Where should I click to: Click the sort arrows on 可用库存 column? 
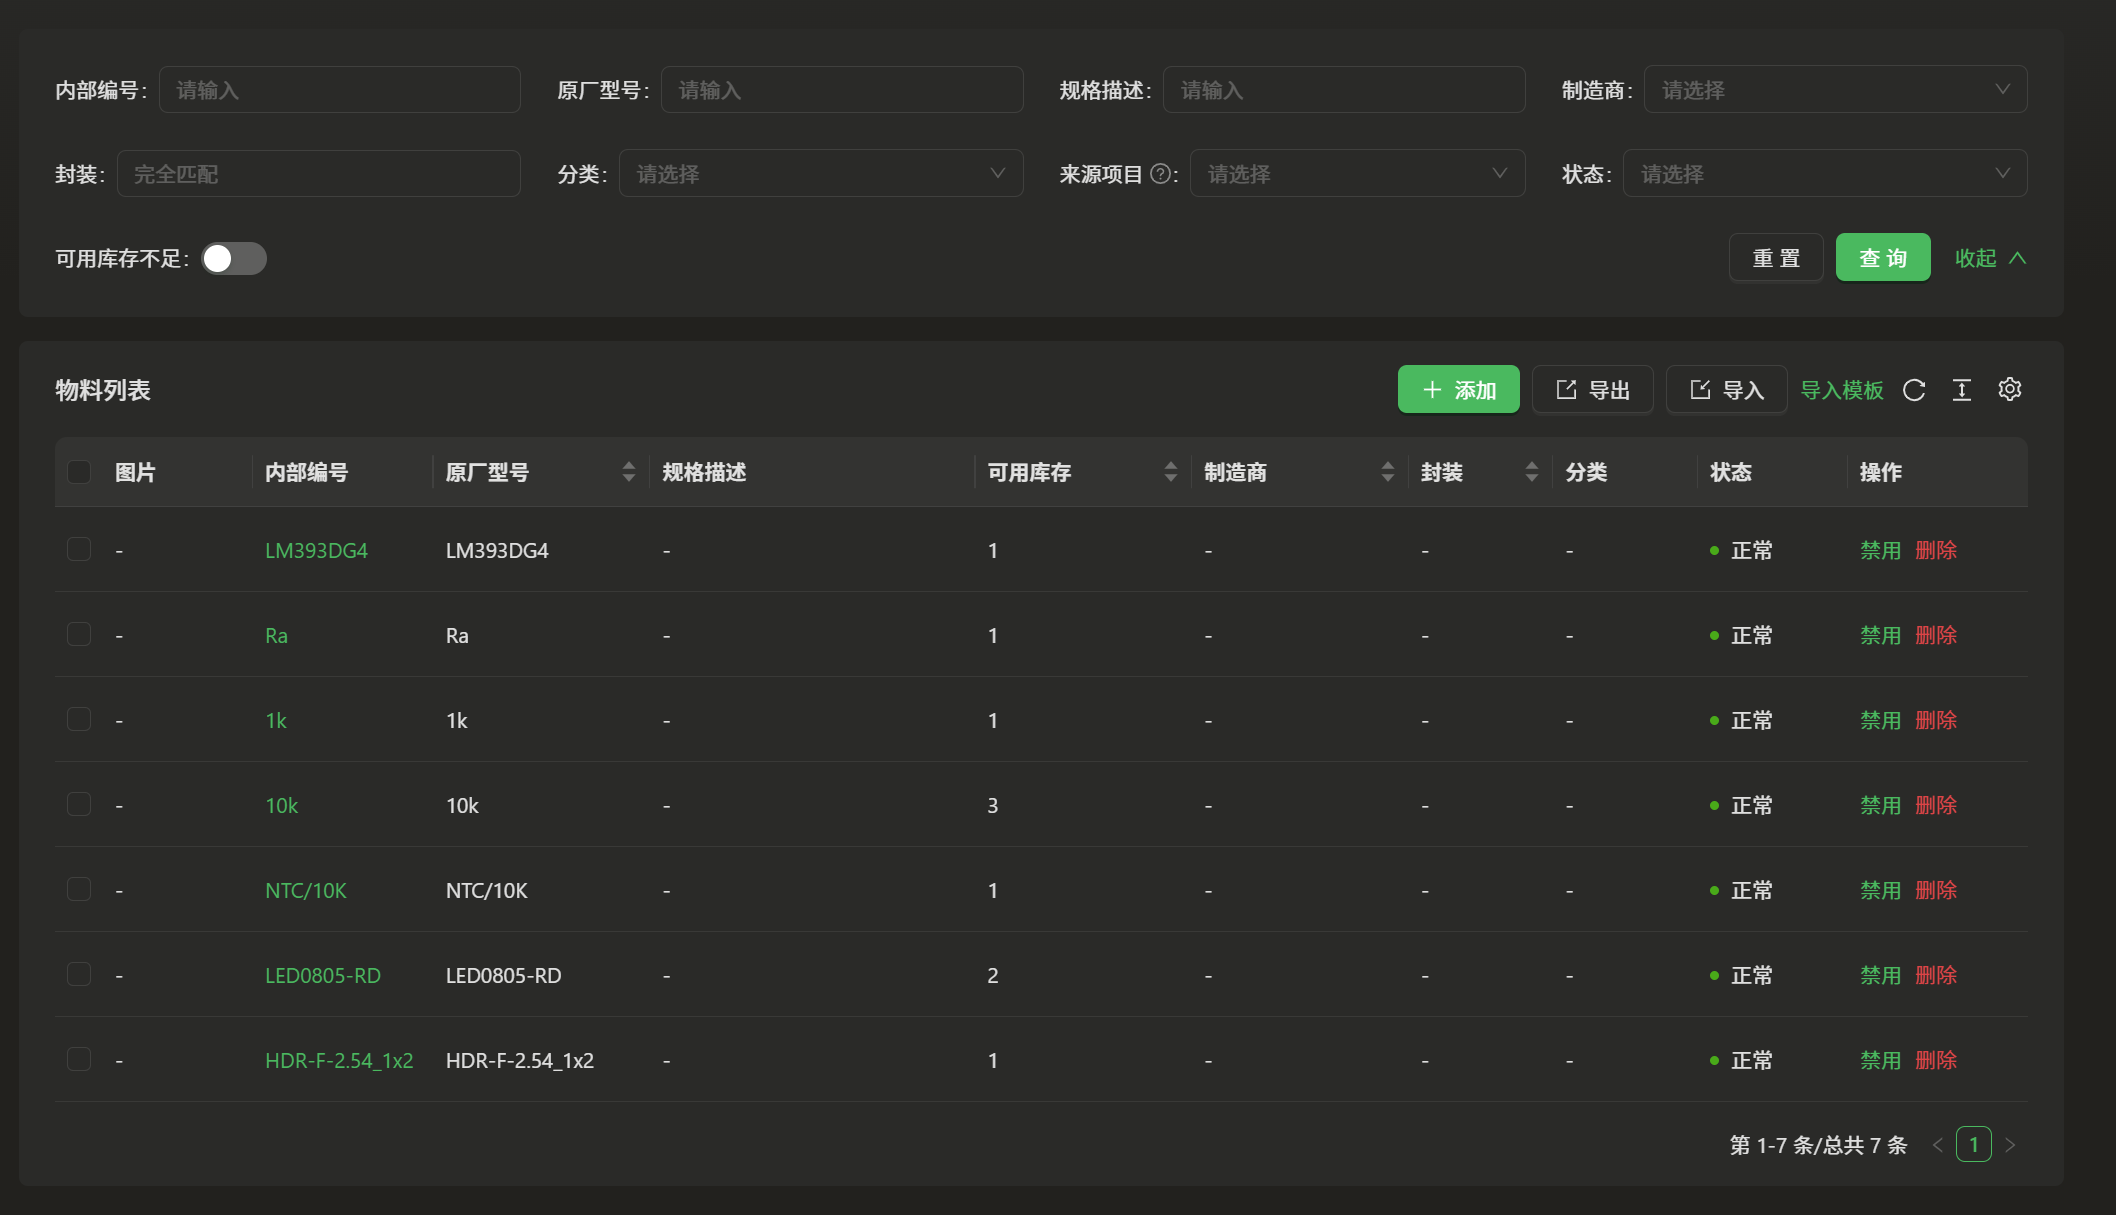point(1170,471)
